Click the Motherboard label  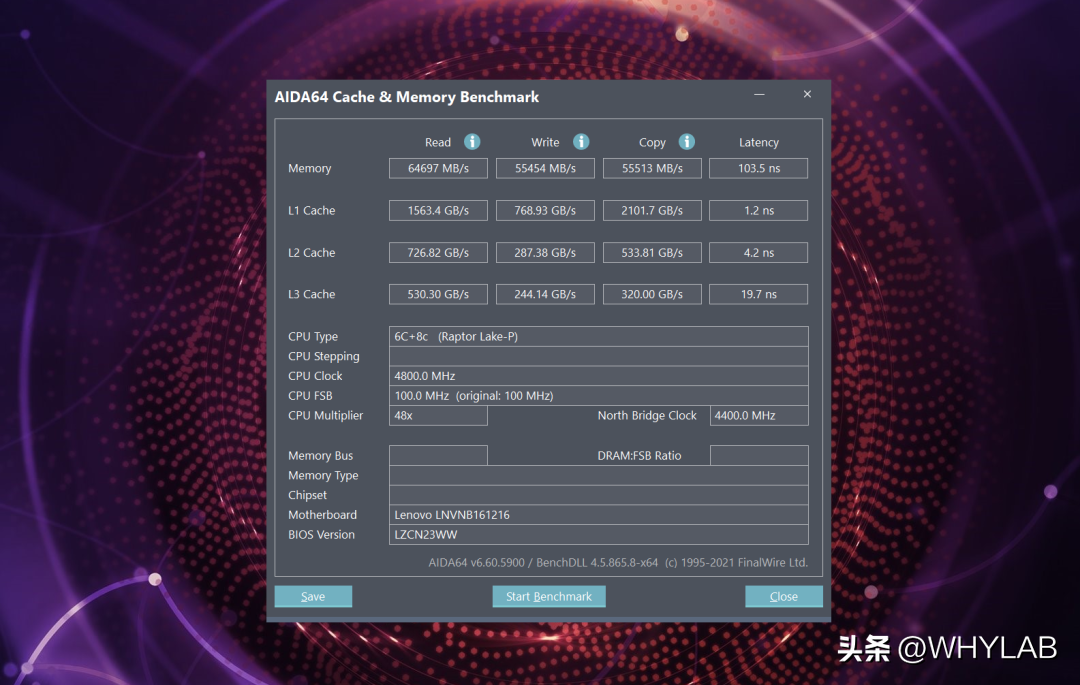[x=322, y=515]
